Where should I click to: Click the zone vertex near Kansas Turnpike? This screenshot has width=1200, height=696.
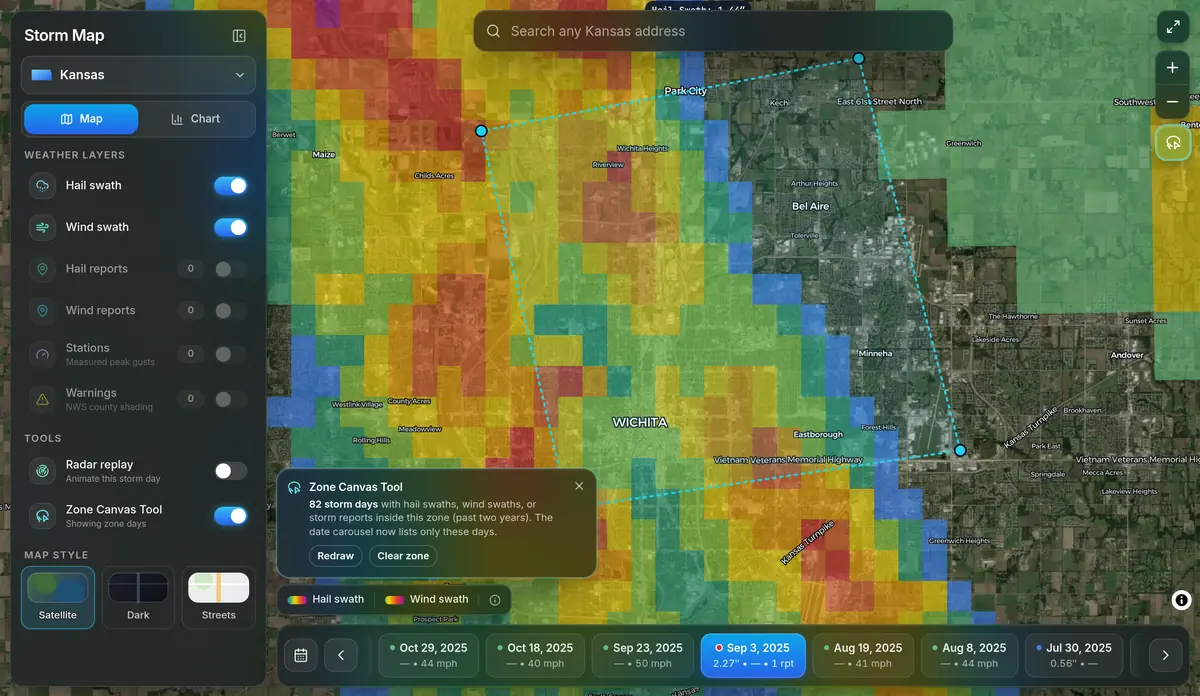click(x=960, y=451)
